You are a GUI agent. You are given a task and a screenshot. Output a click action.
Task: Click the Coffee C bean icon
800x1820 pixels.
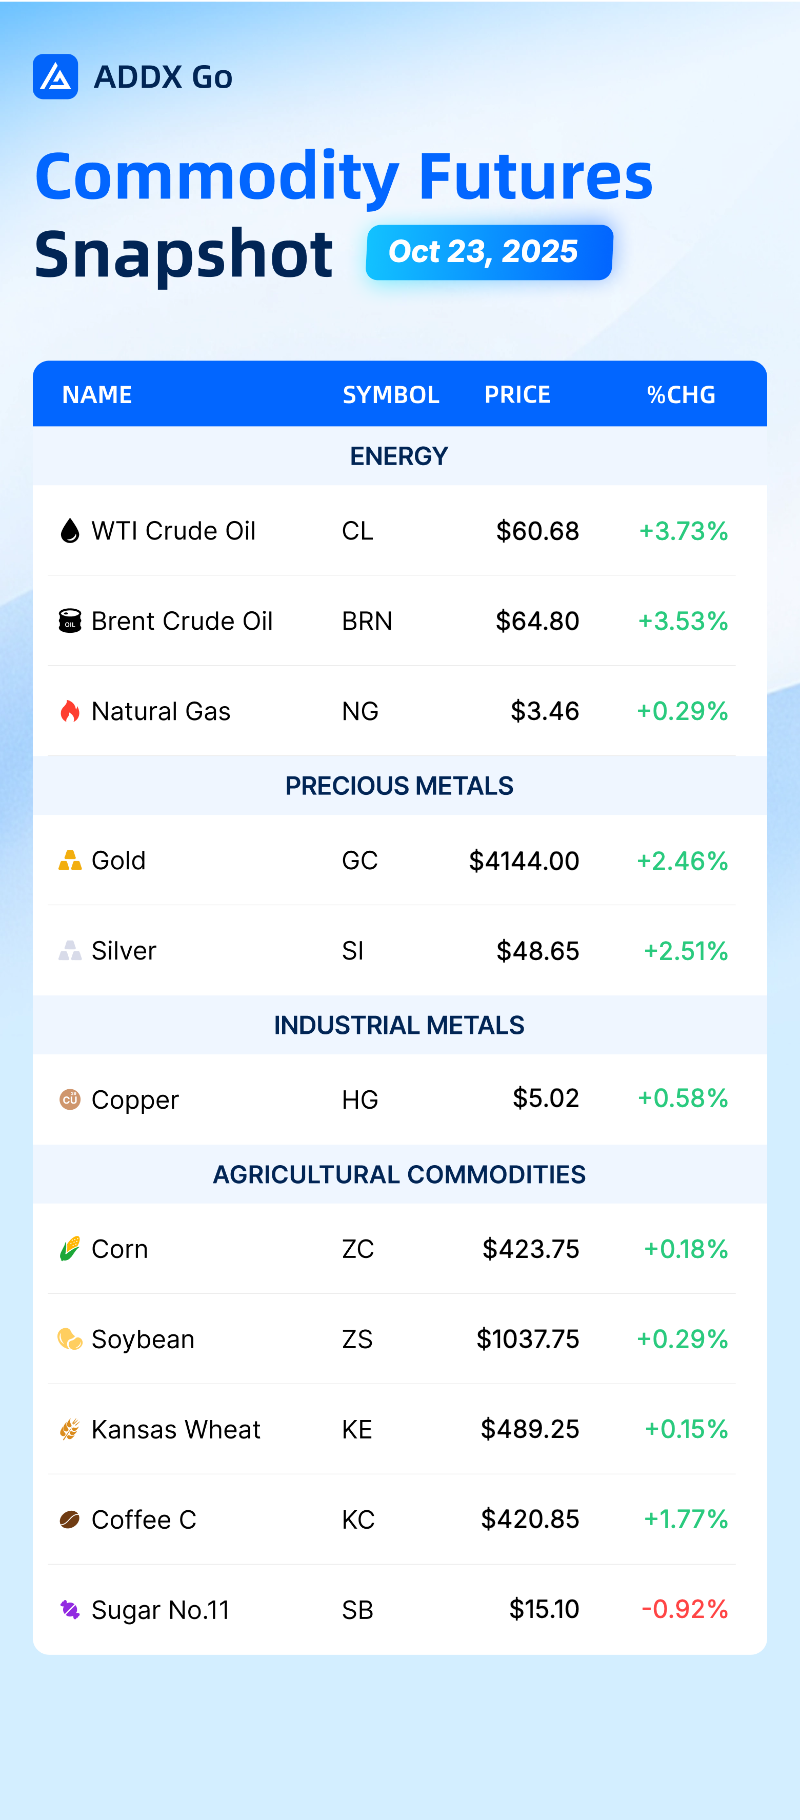pos(70,1520)
